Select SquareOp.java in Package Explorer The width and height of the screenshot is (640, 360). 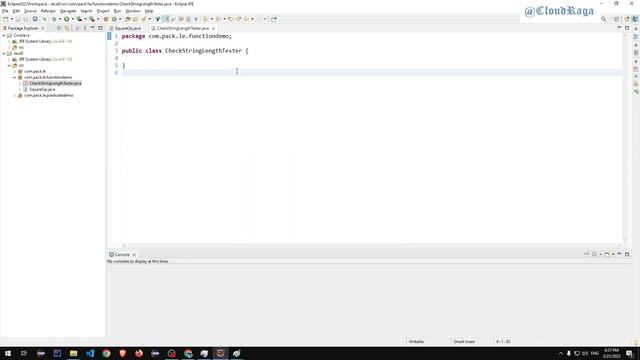click(42, 89)
